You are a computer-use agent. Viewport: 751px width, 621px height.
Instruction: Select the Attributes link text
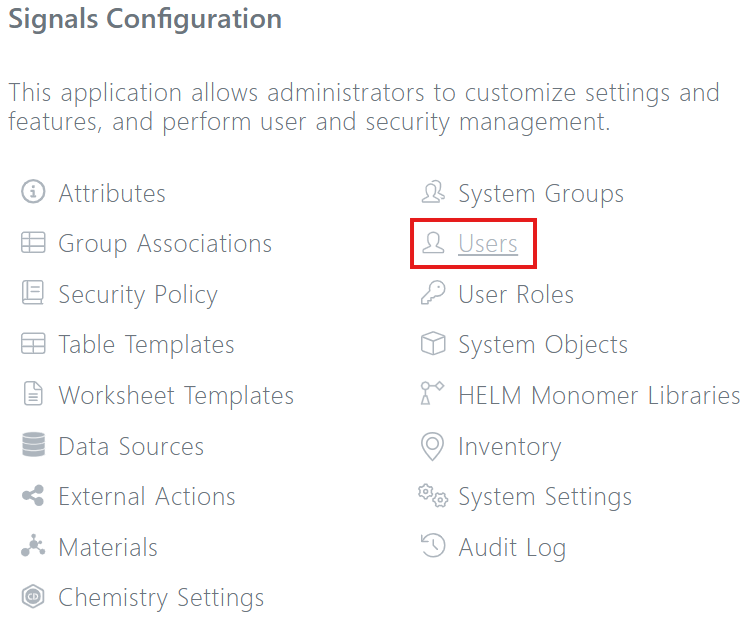[x=112, y=193]
